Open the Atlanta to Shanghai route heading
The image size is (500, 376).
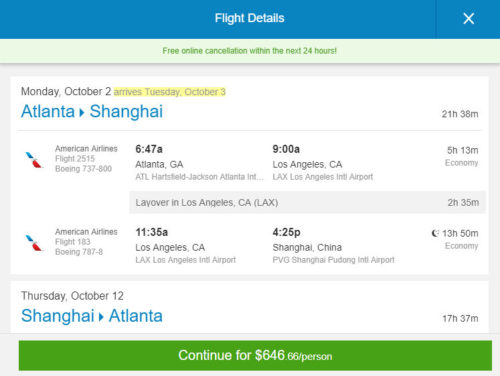[92, 111]
